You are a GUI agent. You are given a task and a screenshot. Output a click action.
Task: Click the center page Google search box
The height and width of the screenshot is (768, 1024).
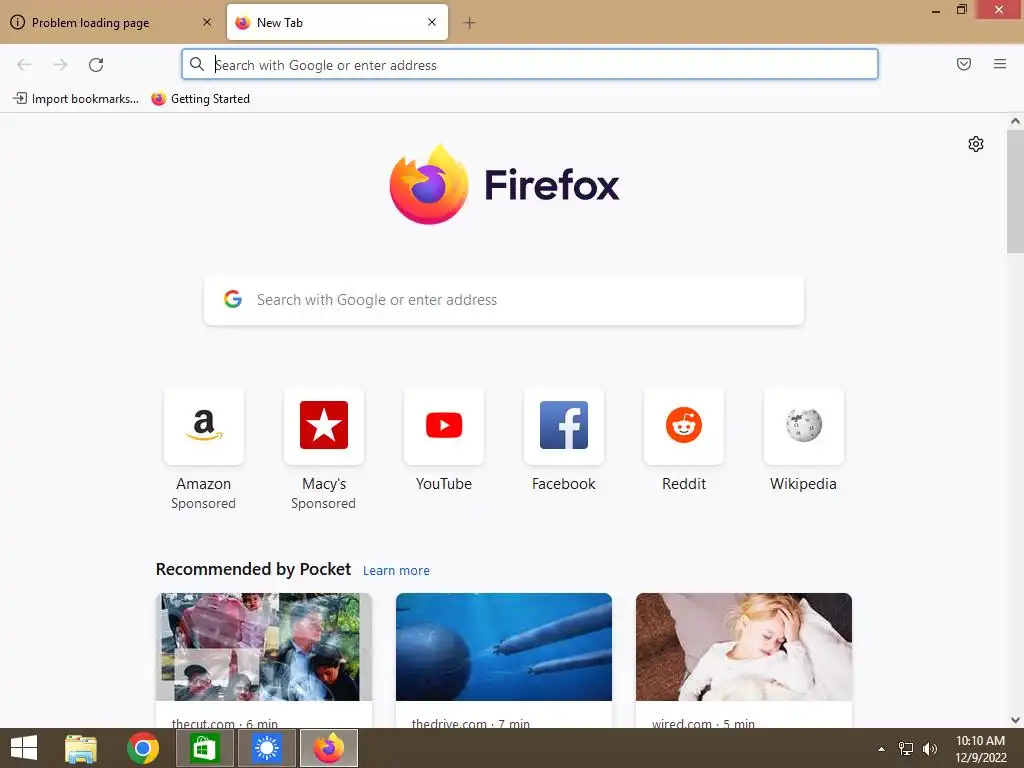tap(504, 300)
